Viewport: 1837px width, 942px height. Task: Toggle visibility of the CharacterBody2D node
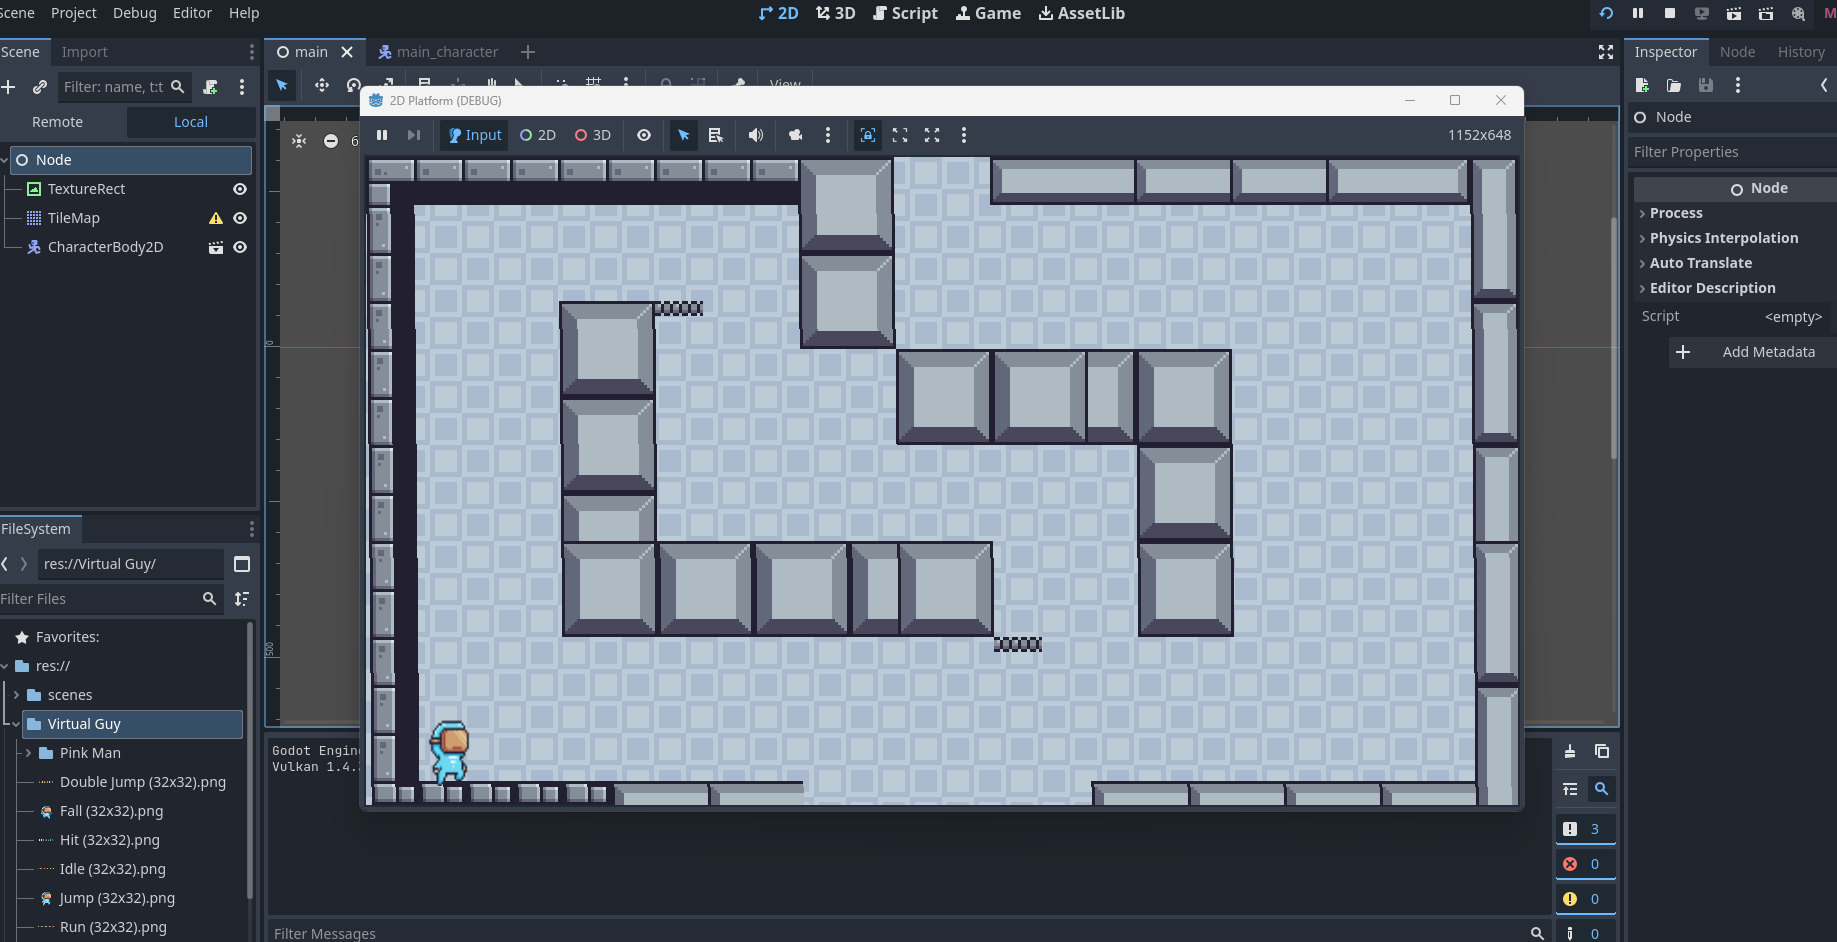tap(240, 247)
